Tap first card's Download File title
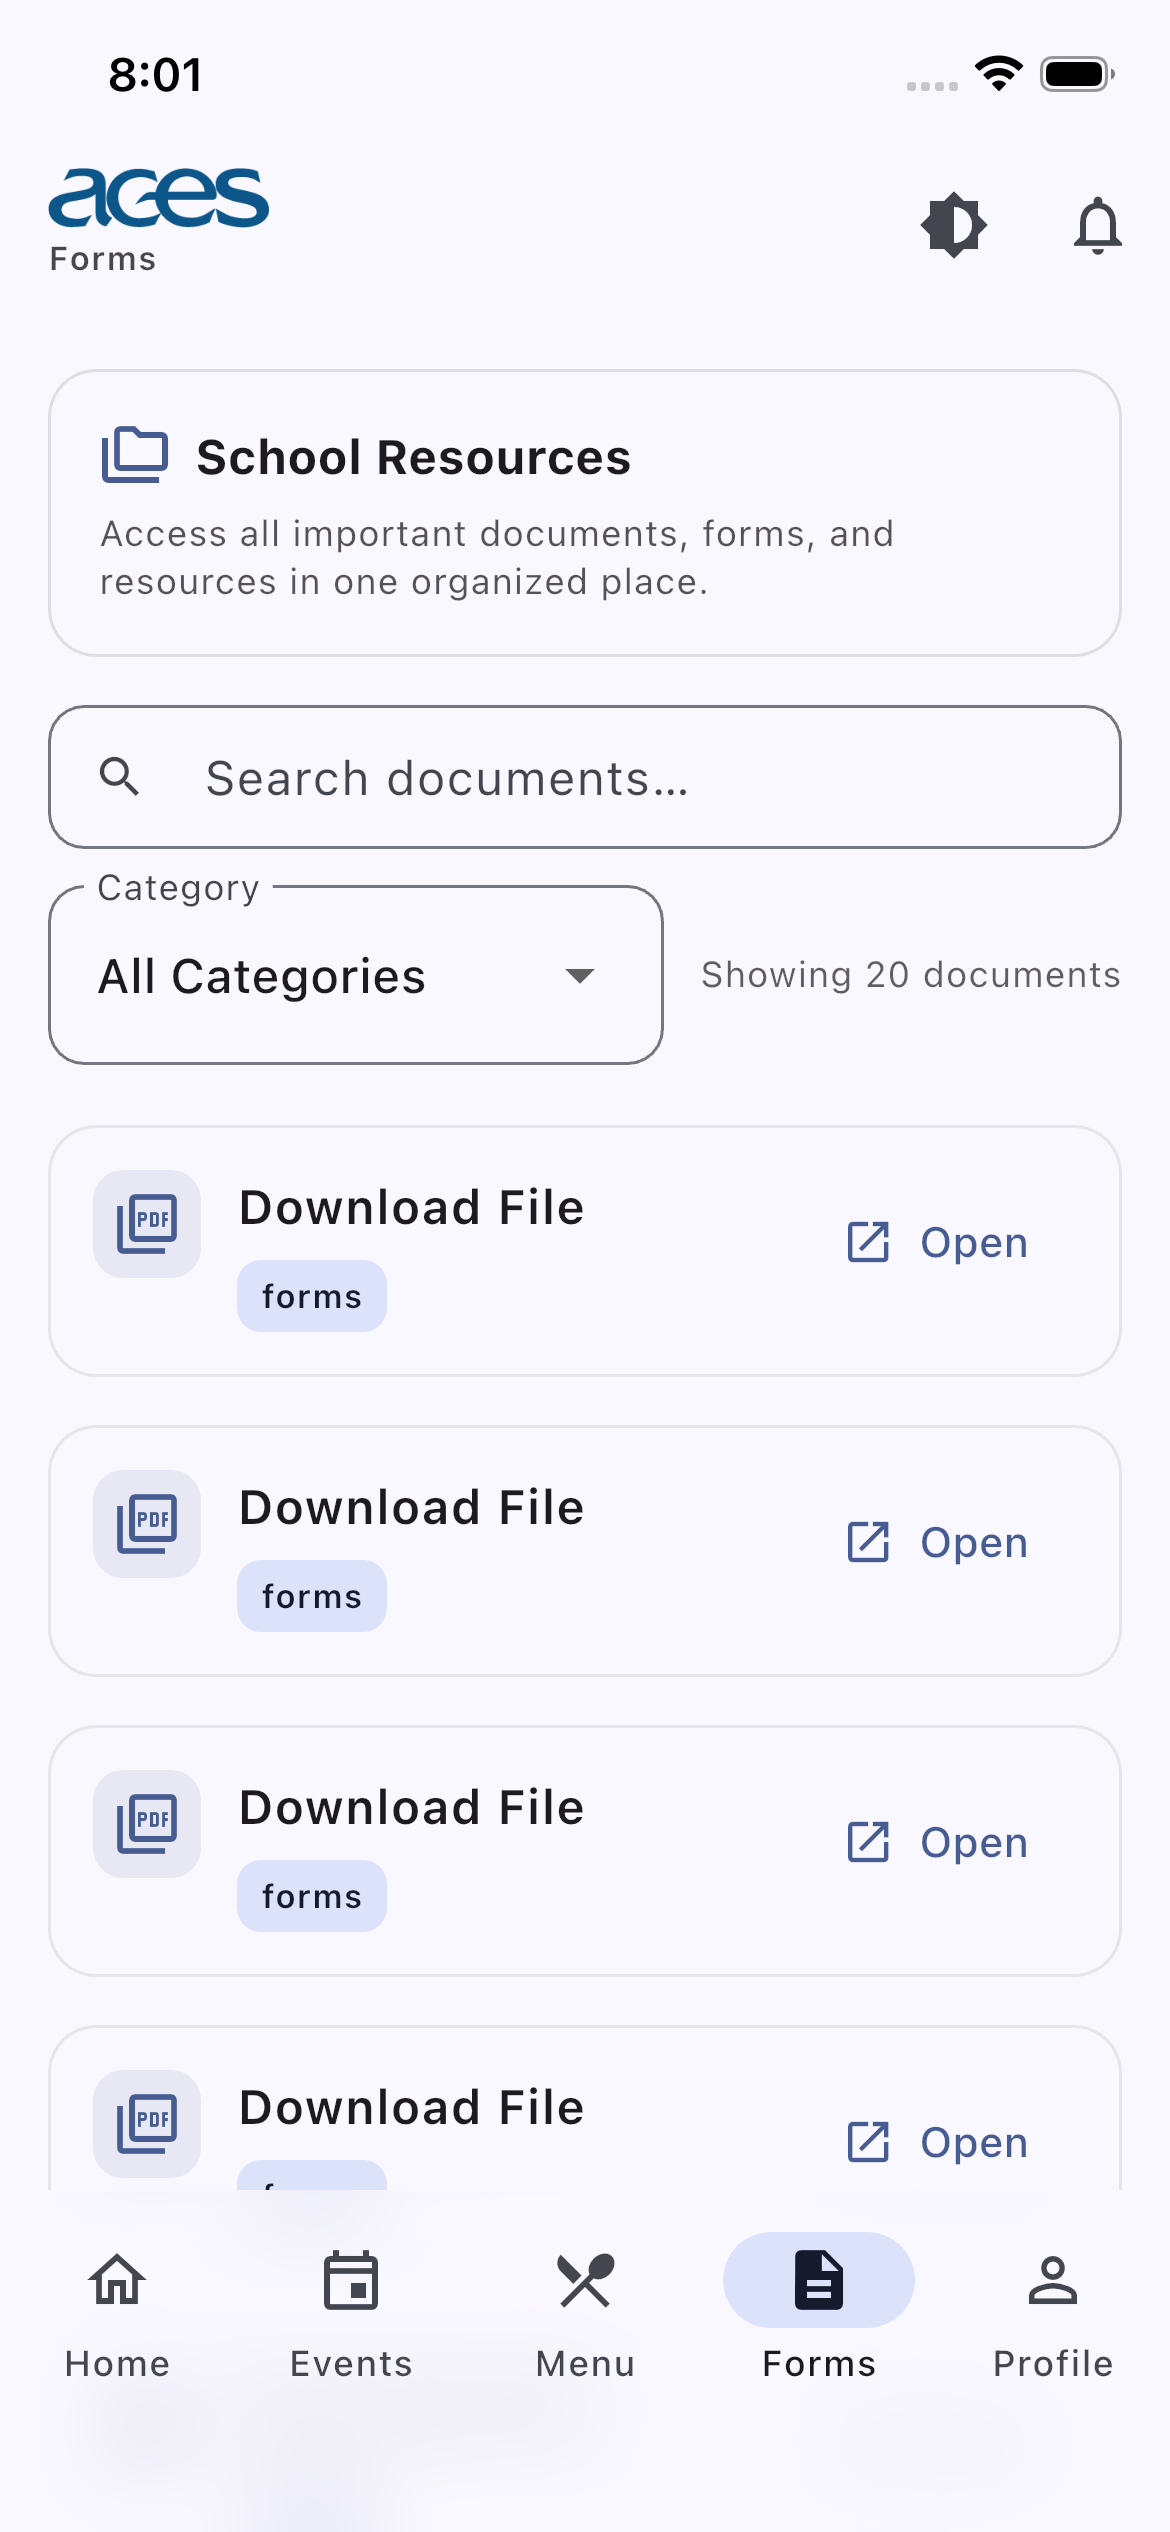Screen dimensions: 1170x2532 (412, 1207)
